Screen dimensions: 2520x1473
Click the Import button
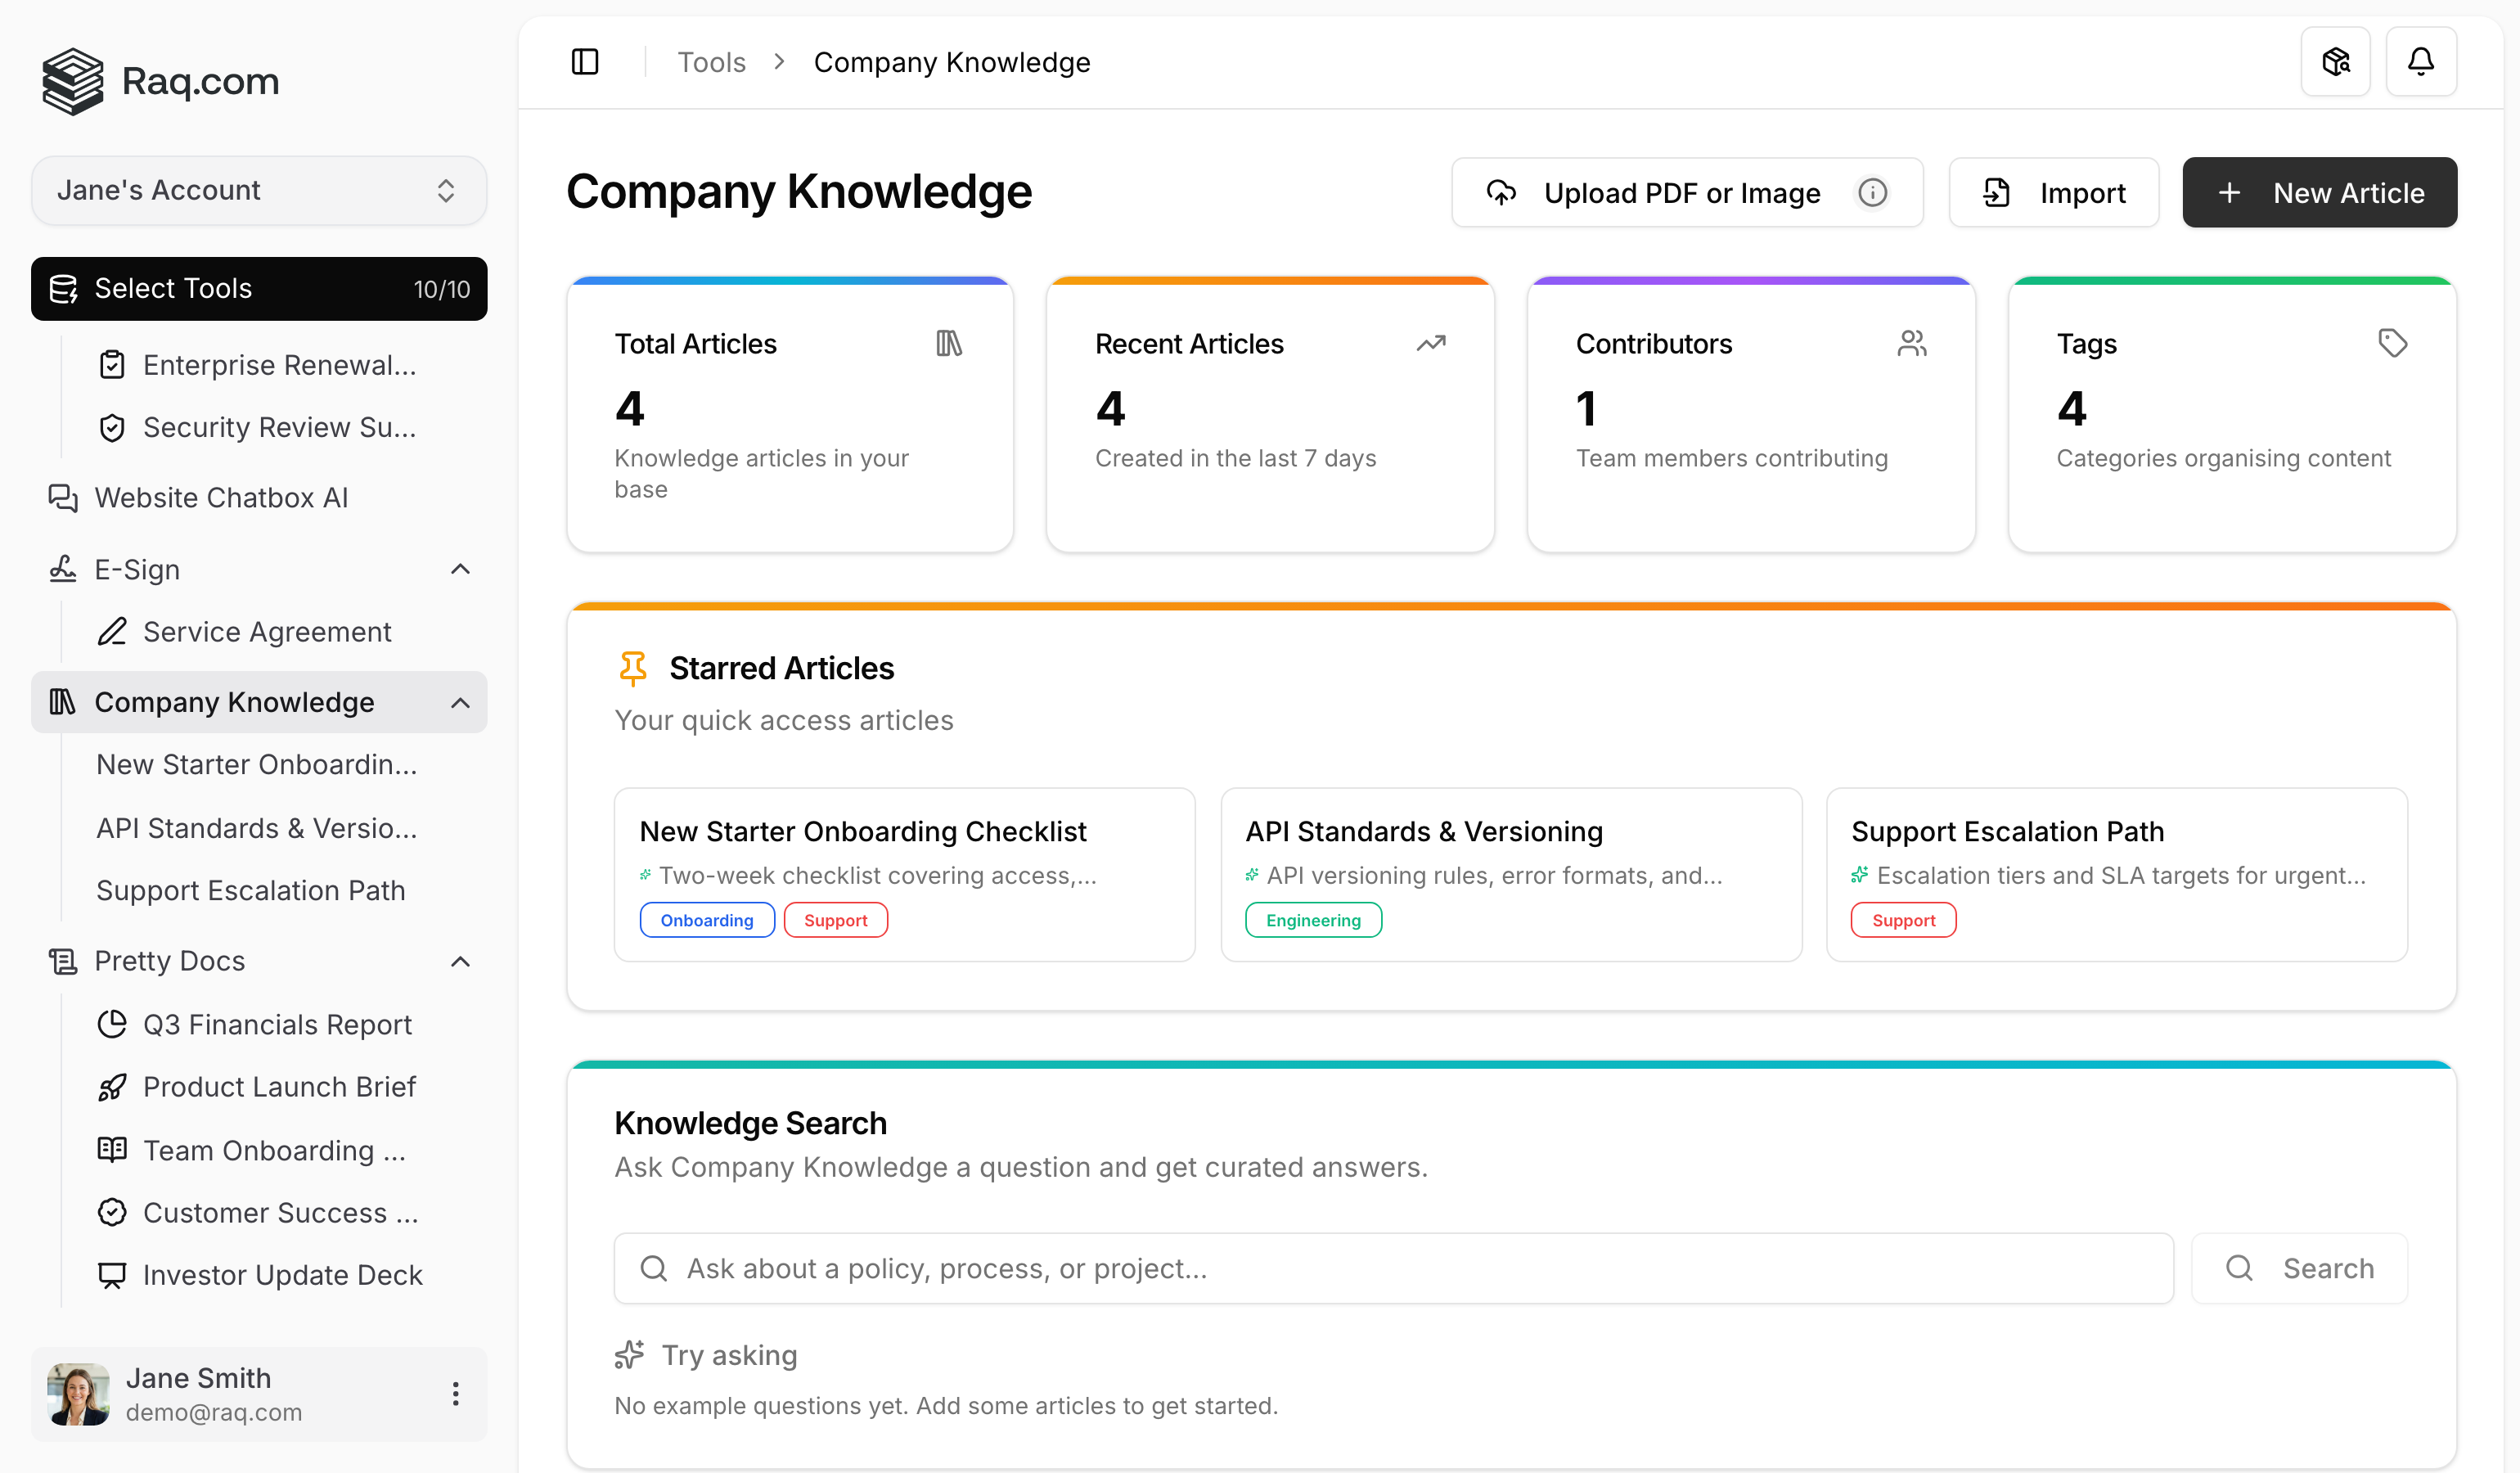click(x=2054, y=192)
